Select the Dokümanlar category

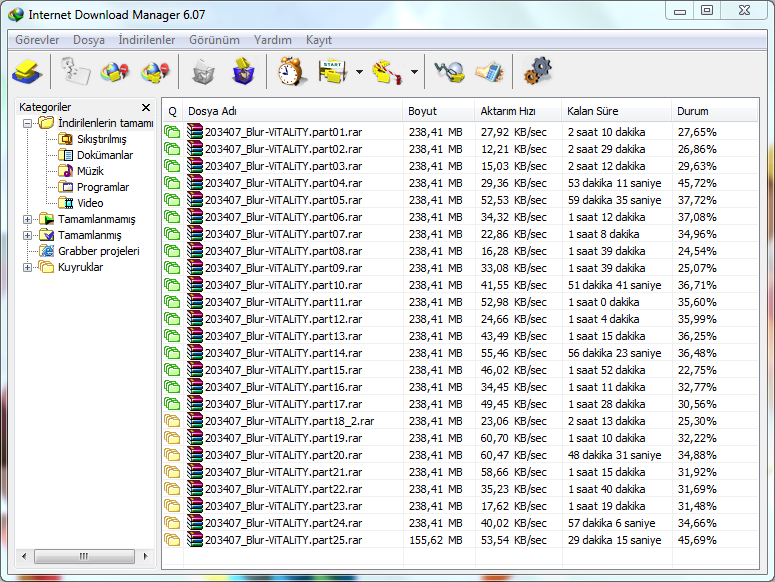pyautogui.click(x=105, y=155)
